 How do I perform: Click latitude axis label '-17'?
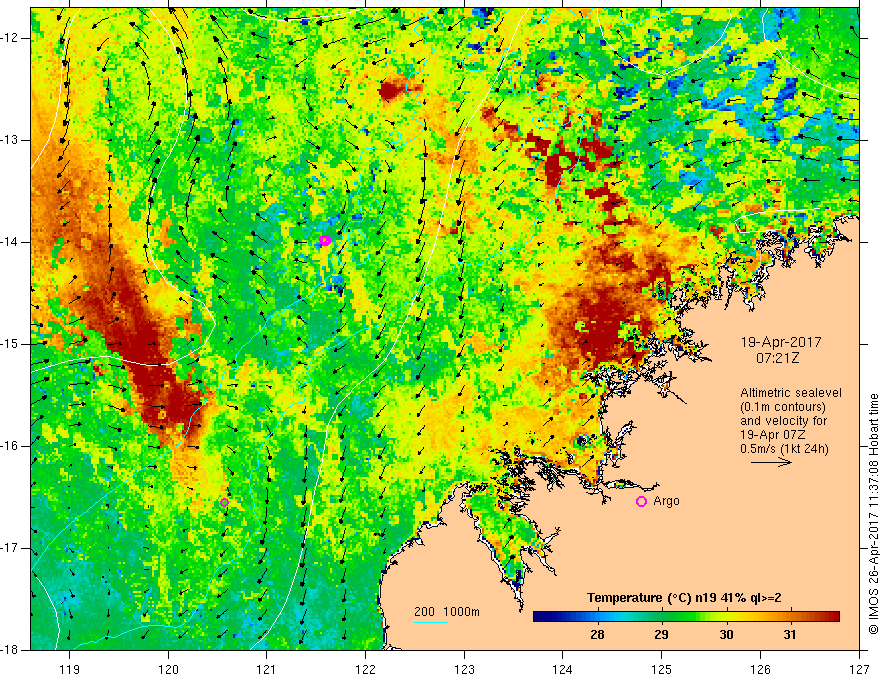[11, 548]
